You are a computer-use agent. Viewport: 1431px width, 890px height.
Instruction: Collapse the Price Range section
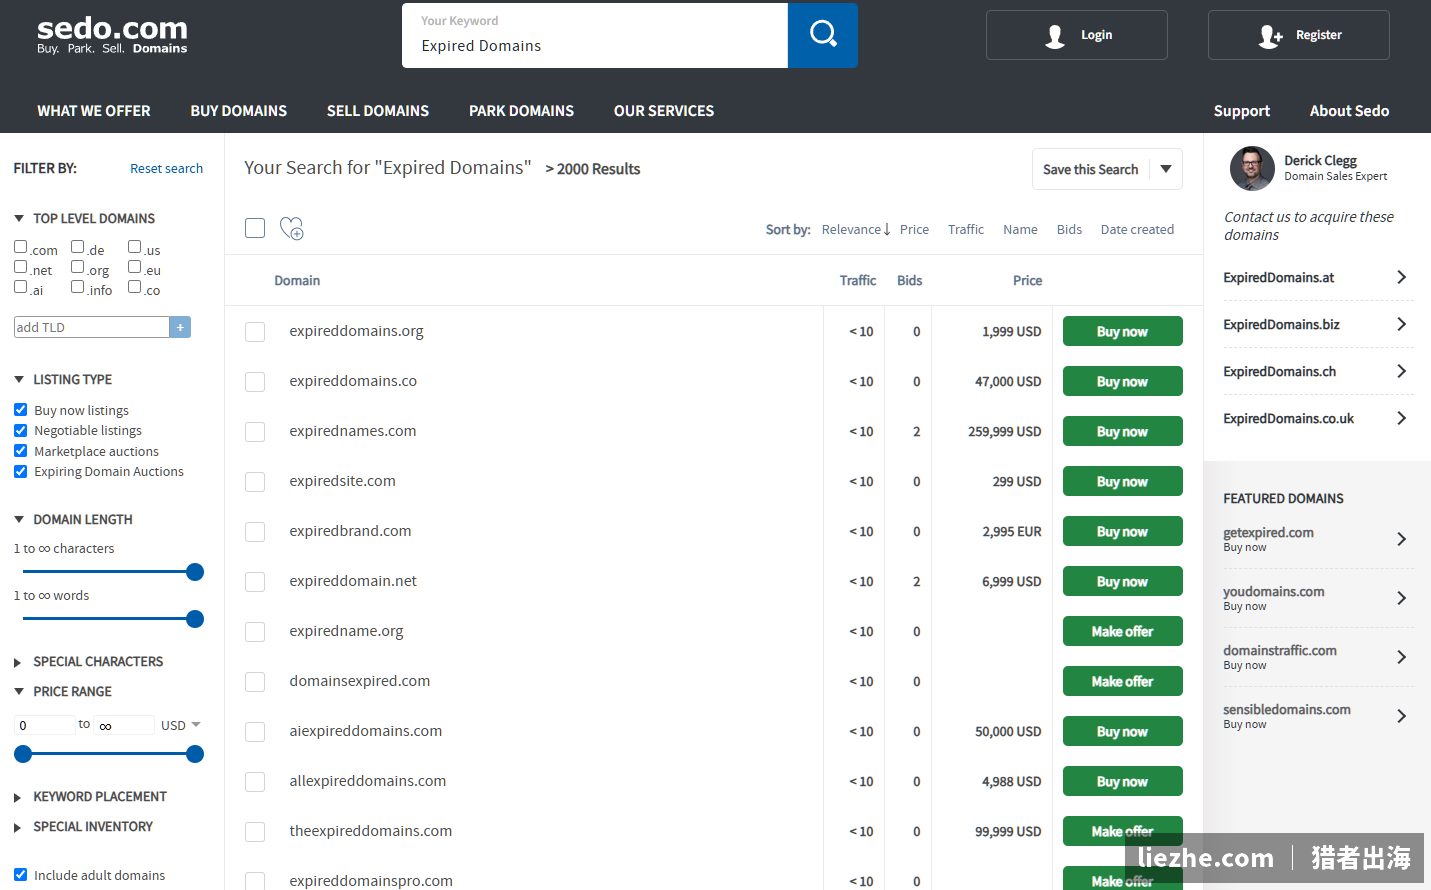(x=19, y=691)
